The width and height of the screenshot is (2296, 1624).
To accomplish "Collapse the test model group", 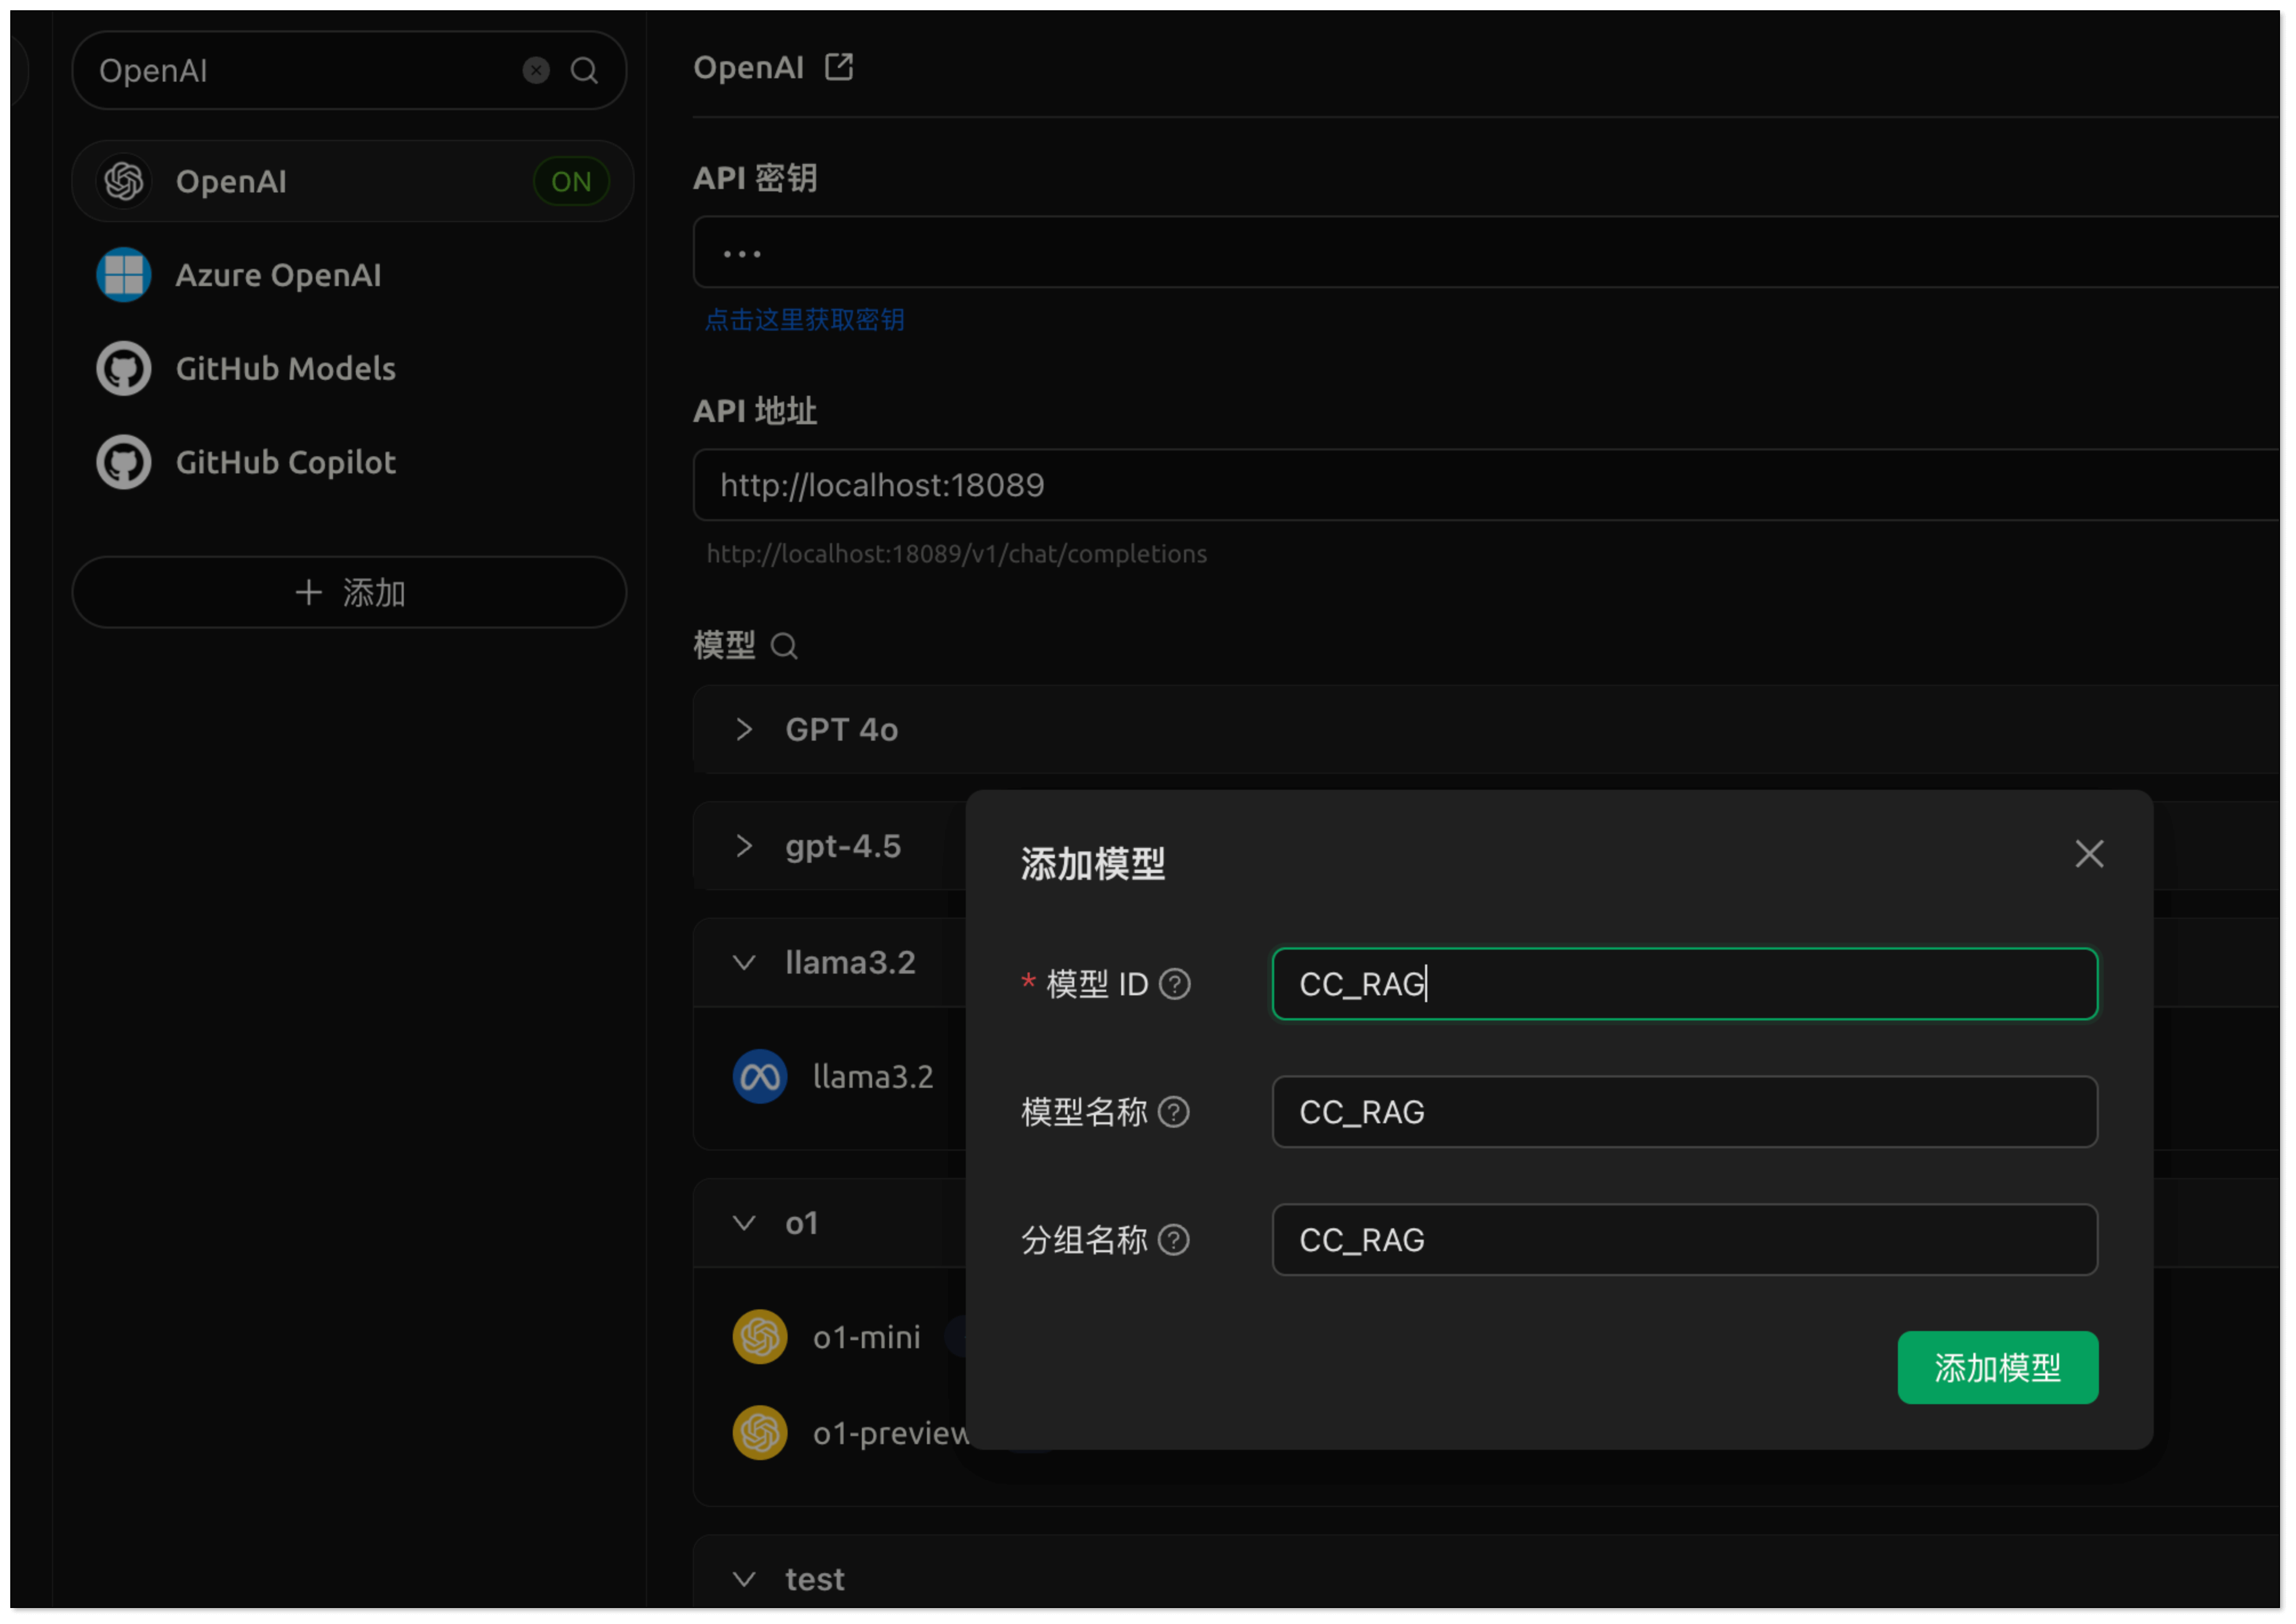I will [744, 1579].
